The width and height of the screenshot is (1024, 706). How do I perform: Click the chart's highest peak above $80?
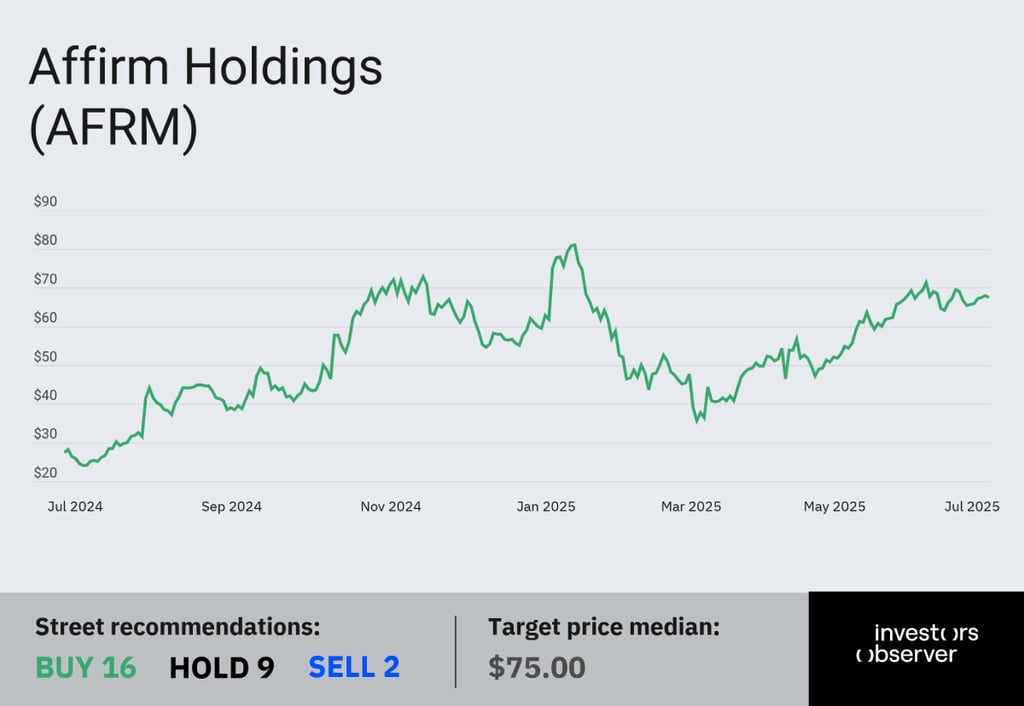(573, 246)
